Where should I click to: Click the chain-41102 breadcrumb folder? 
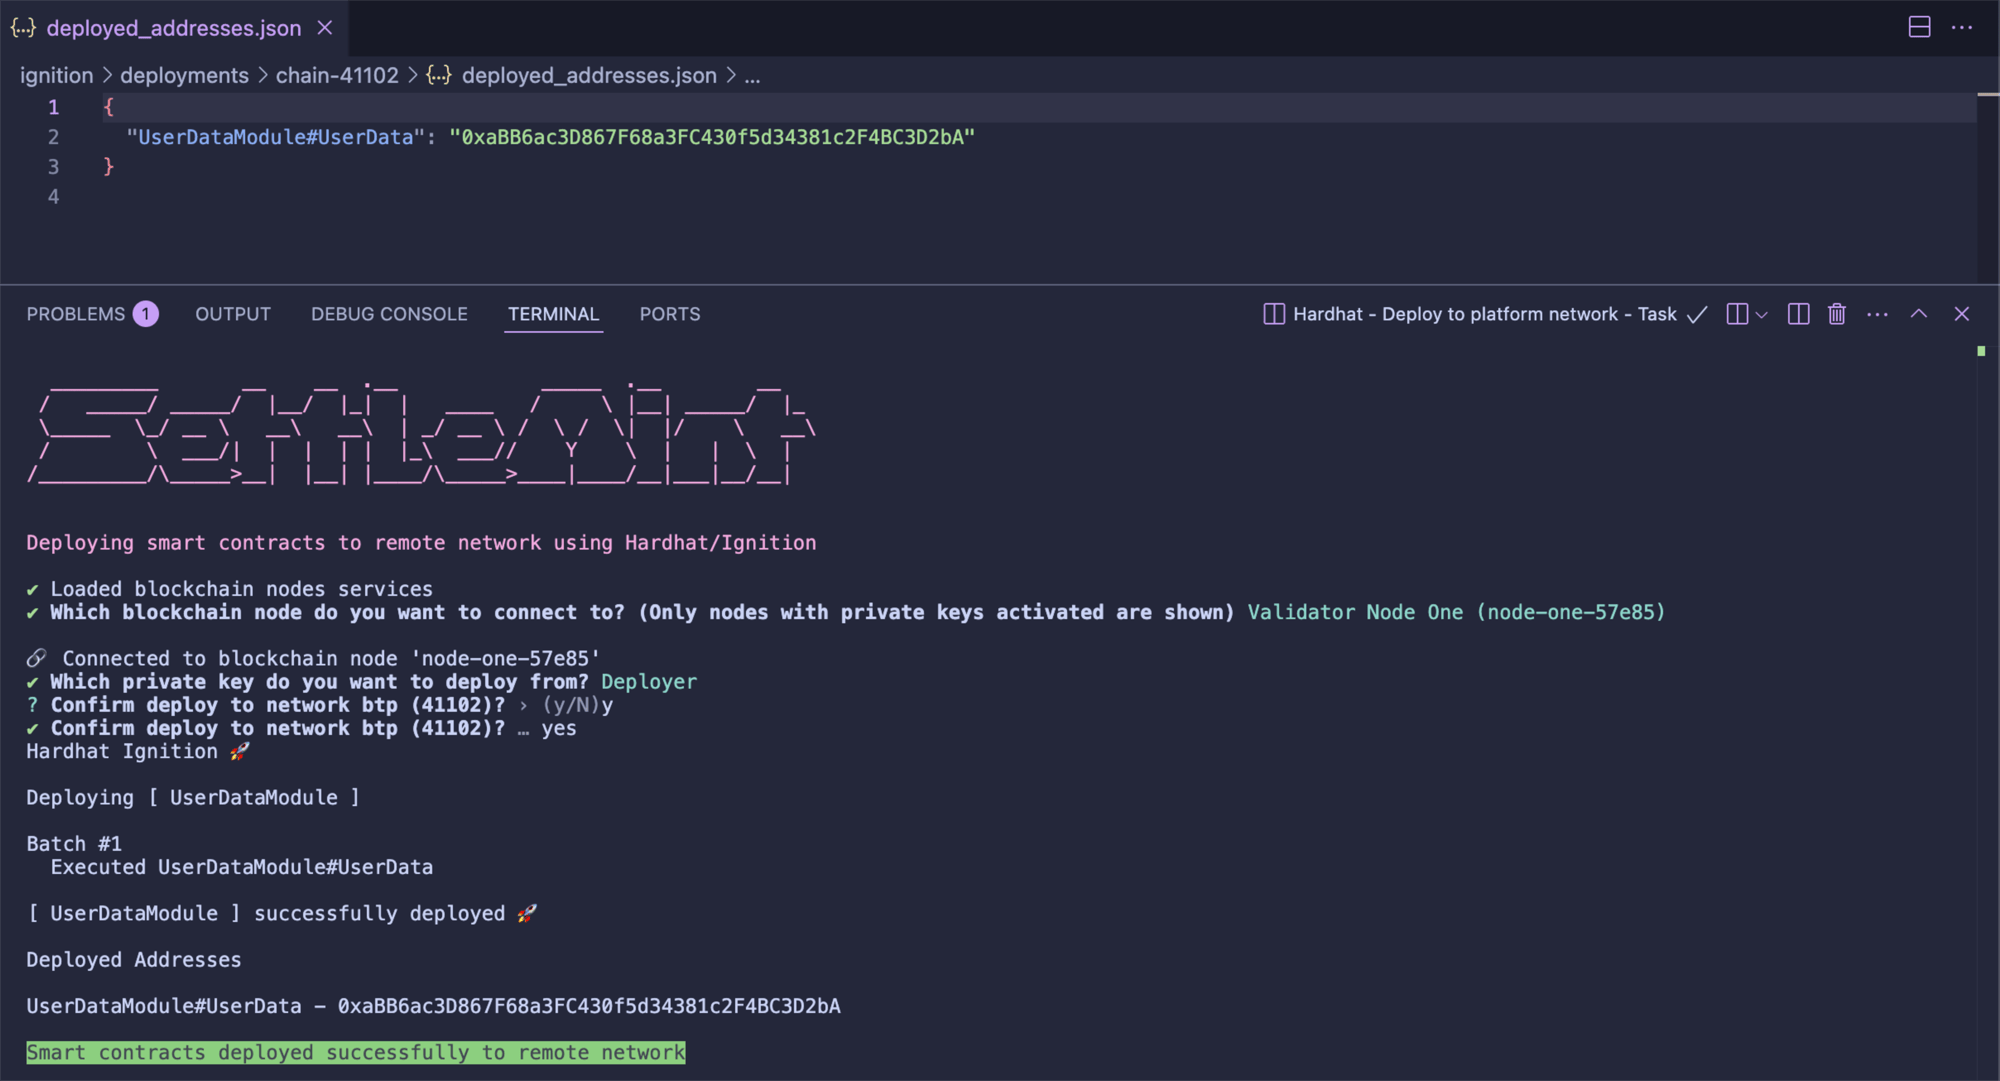(337, 76)
